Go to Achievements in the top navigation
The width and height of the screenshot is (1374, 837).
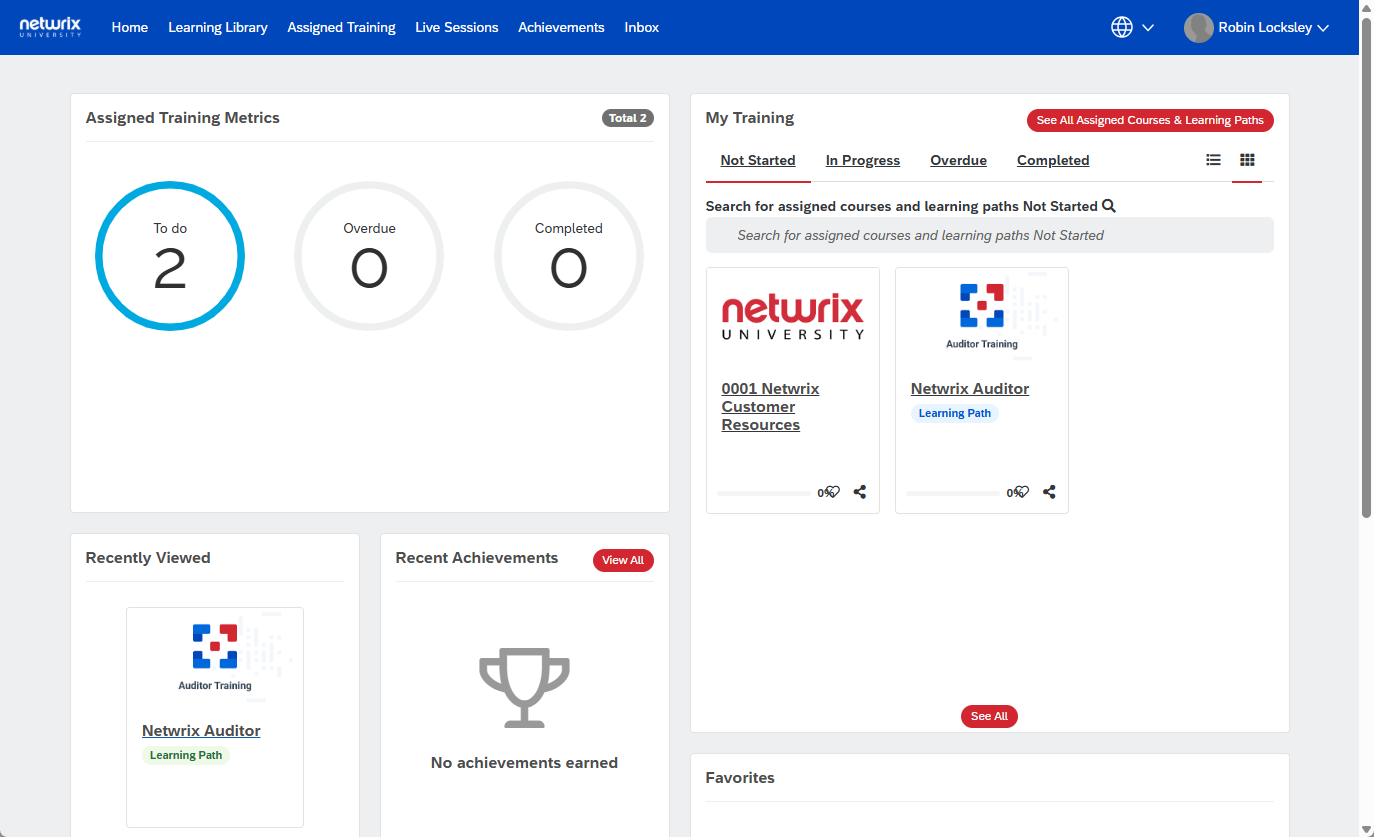point(561,28)
